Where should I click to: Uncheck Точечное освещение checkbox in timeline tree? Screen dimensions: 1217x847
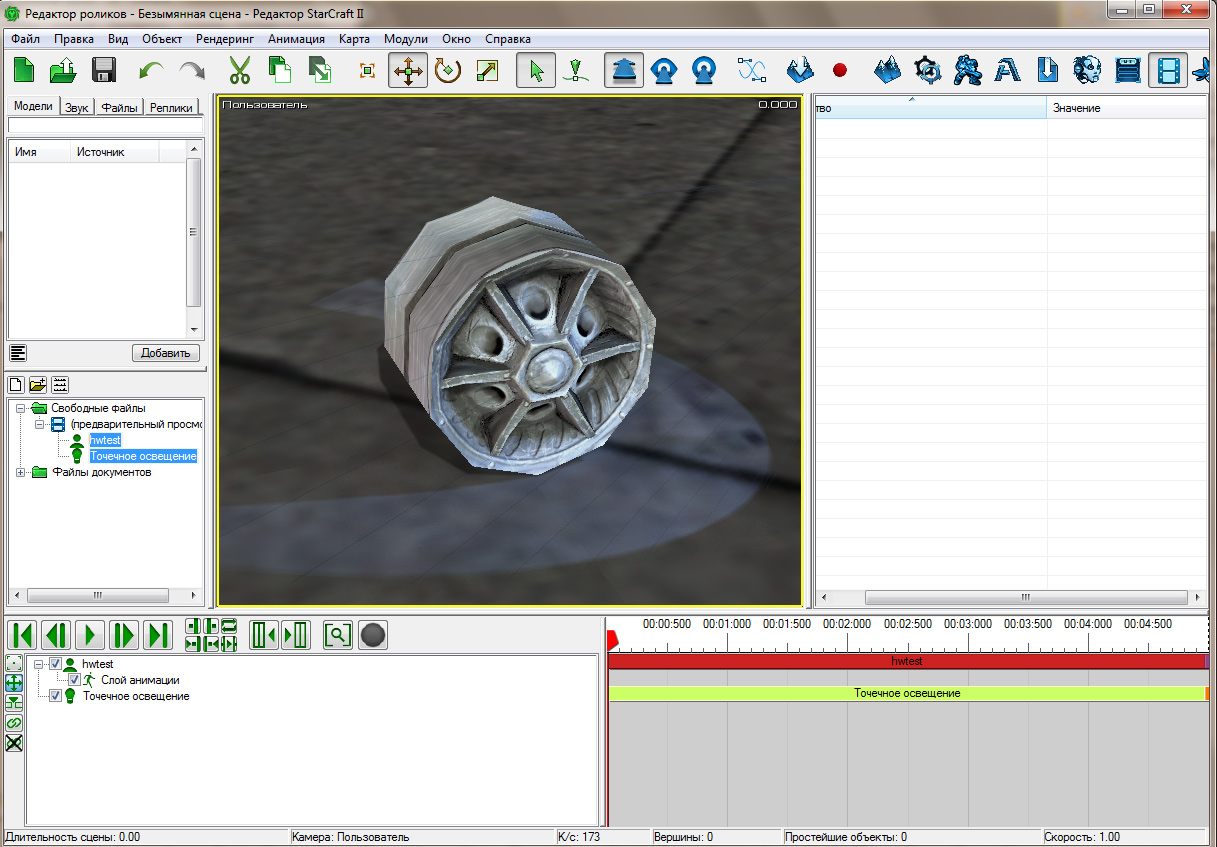(56, 696)
